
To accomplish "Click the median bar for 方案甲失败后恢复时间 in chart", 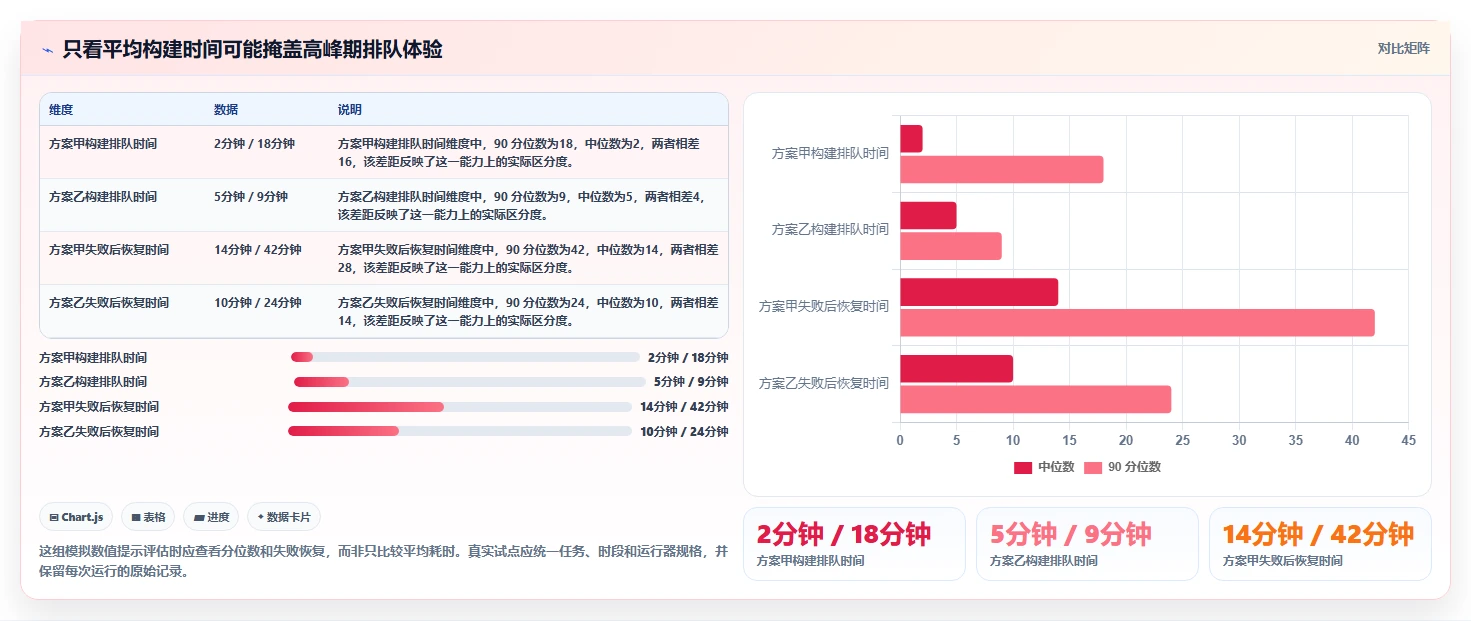I will click(979, 292).
